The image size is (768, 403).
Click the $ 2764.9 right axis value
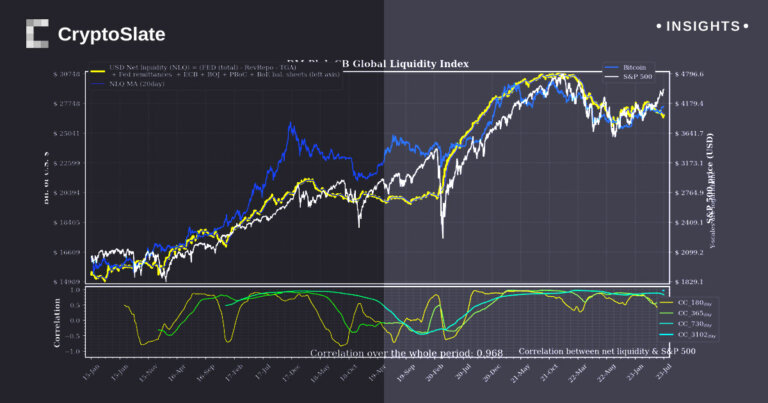[689, 193]
